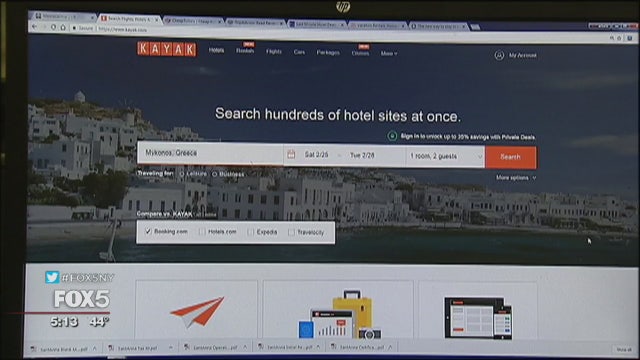
Task: Click the orange Search button
Action: tap(511, 157)
